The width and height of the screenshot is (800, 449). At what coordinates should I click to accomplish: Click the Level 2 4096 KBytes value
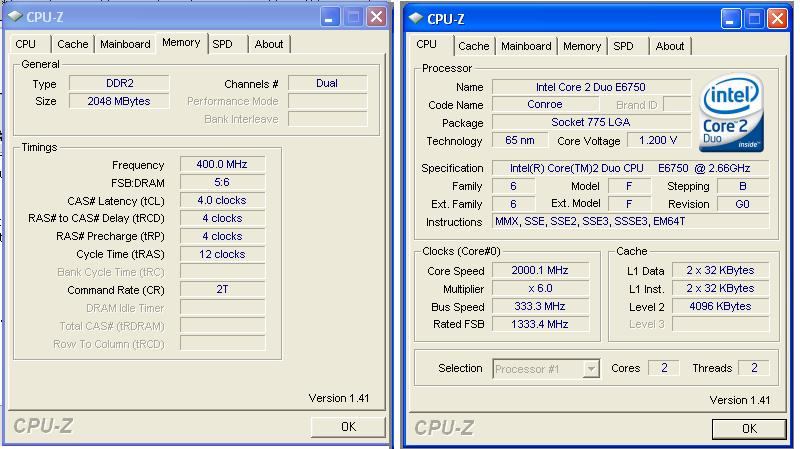(x=720, y=306)
